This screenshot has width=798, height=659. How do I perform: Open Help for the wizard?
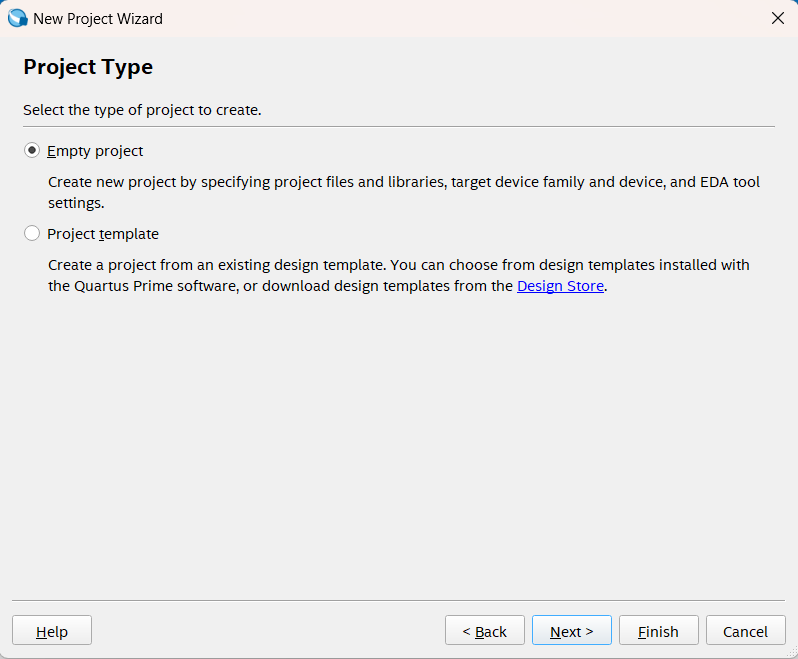[x=52, y=631]
